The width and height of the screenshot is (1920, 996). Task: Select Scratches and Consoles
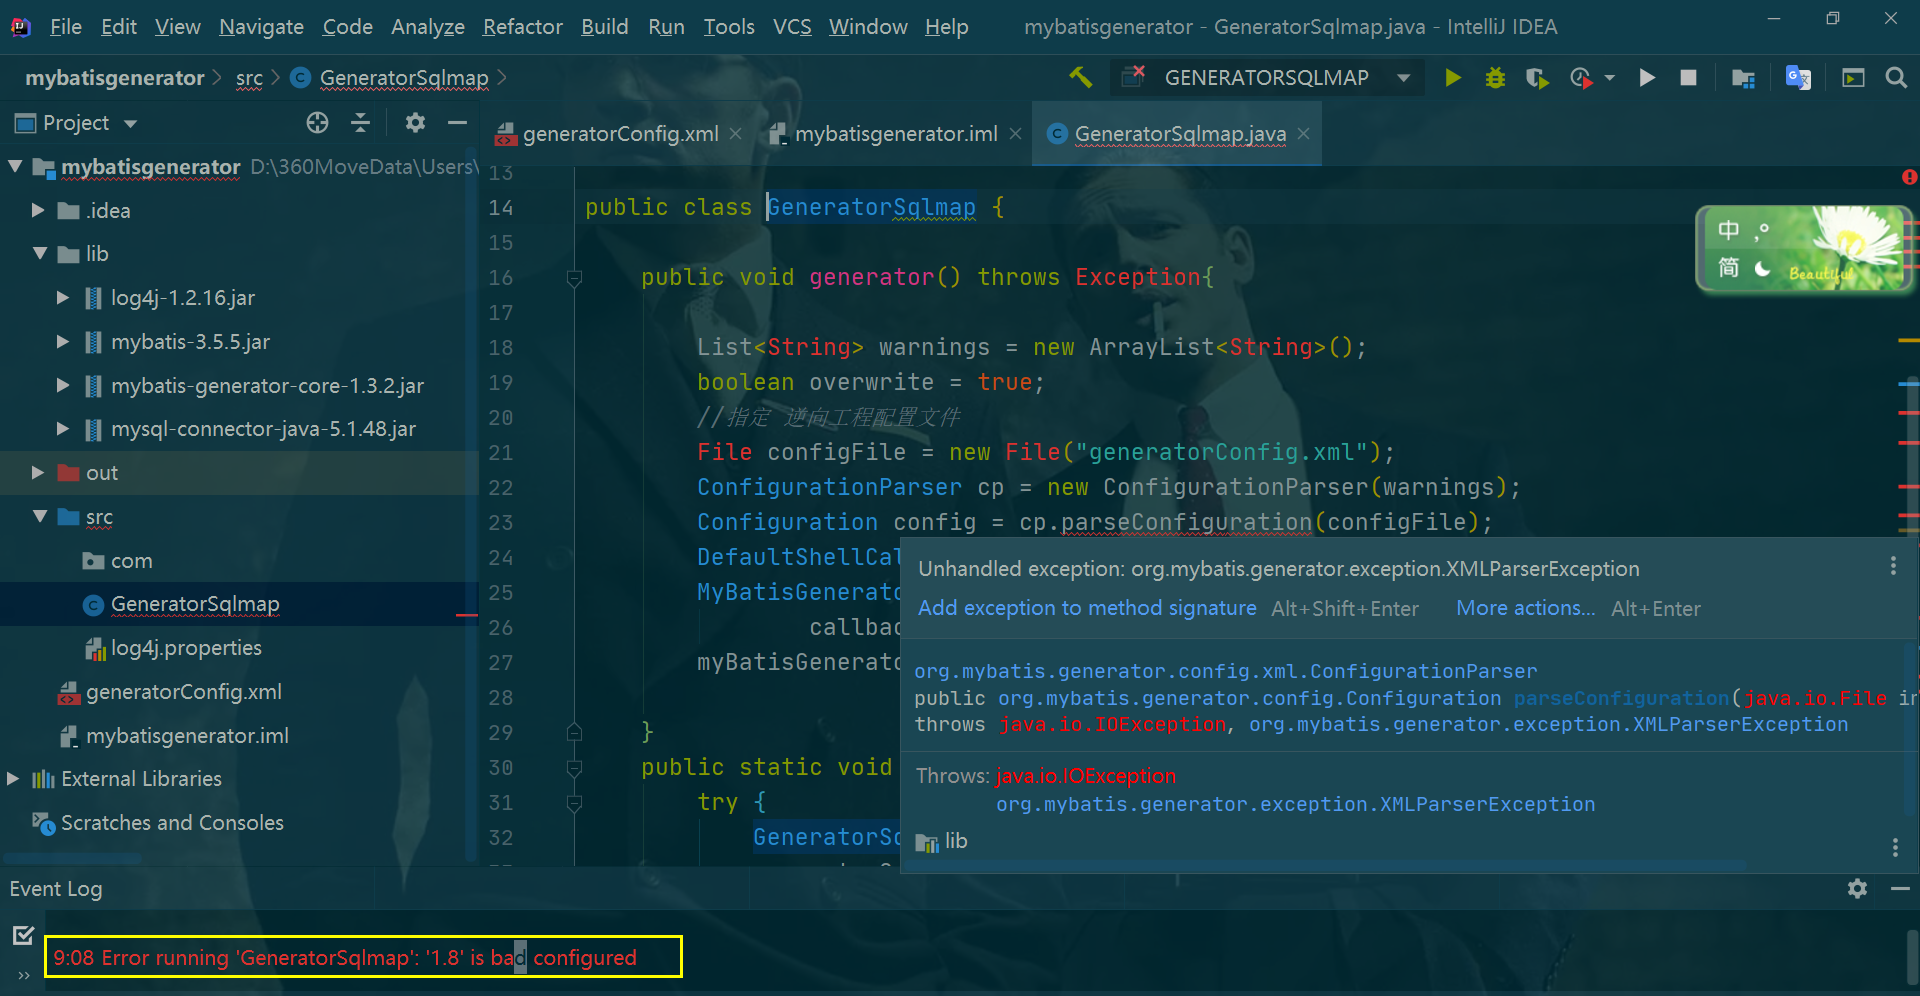172,823
